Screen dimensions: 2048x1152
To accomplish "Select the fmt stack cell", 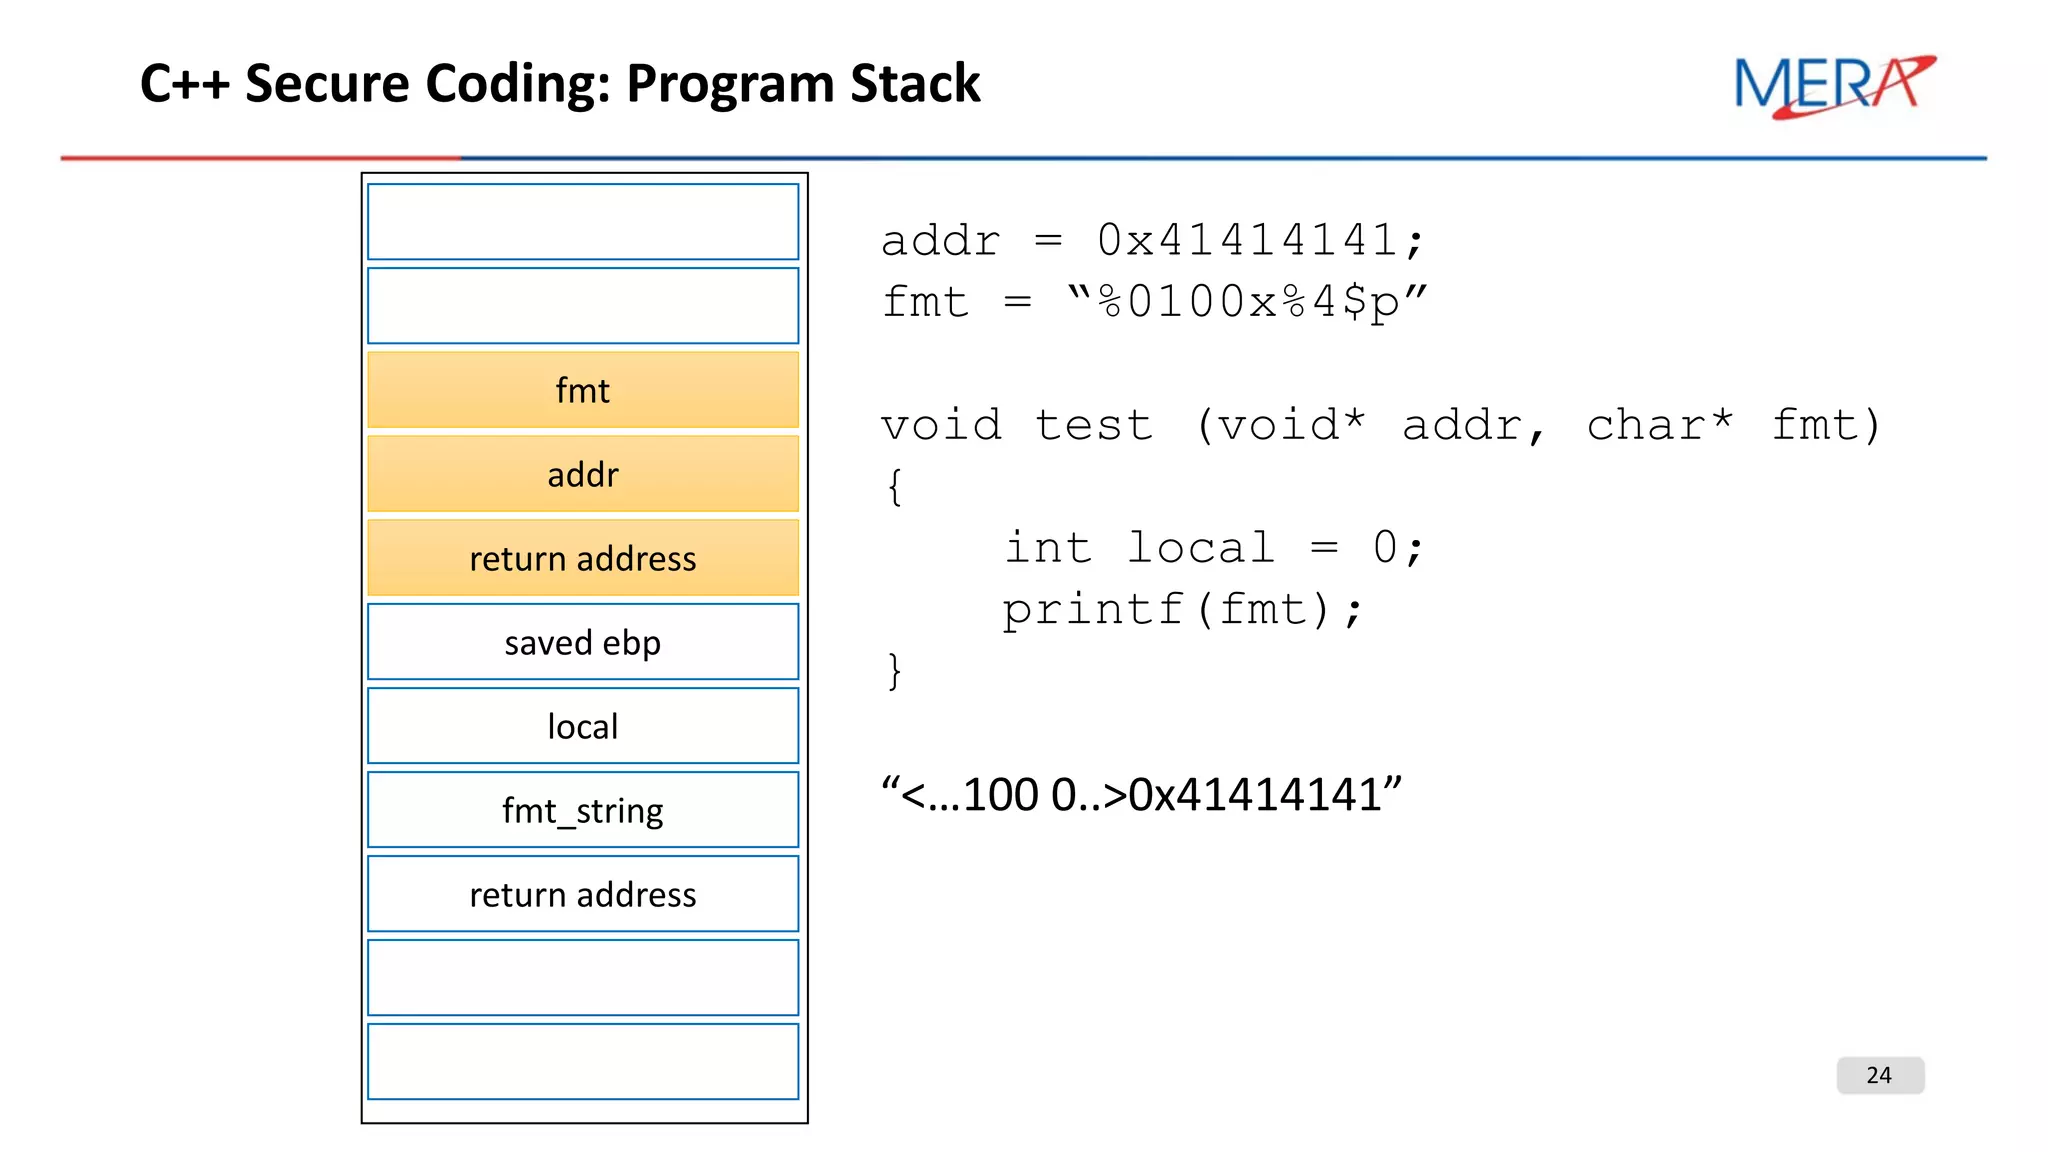I will tap(582, 390).
